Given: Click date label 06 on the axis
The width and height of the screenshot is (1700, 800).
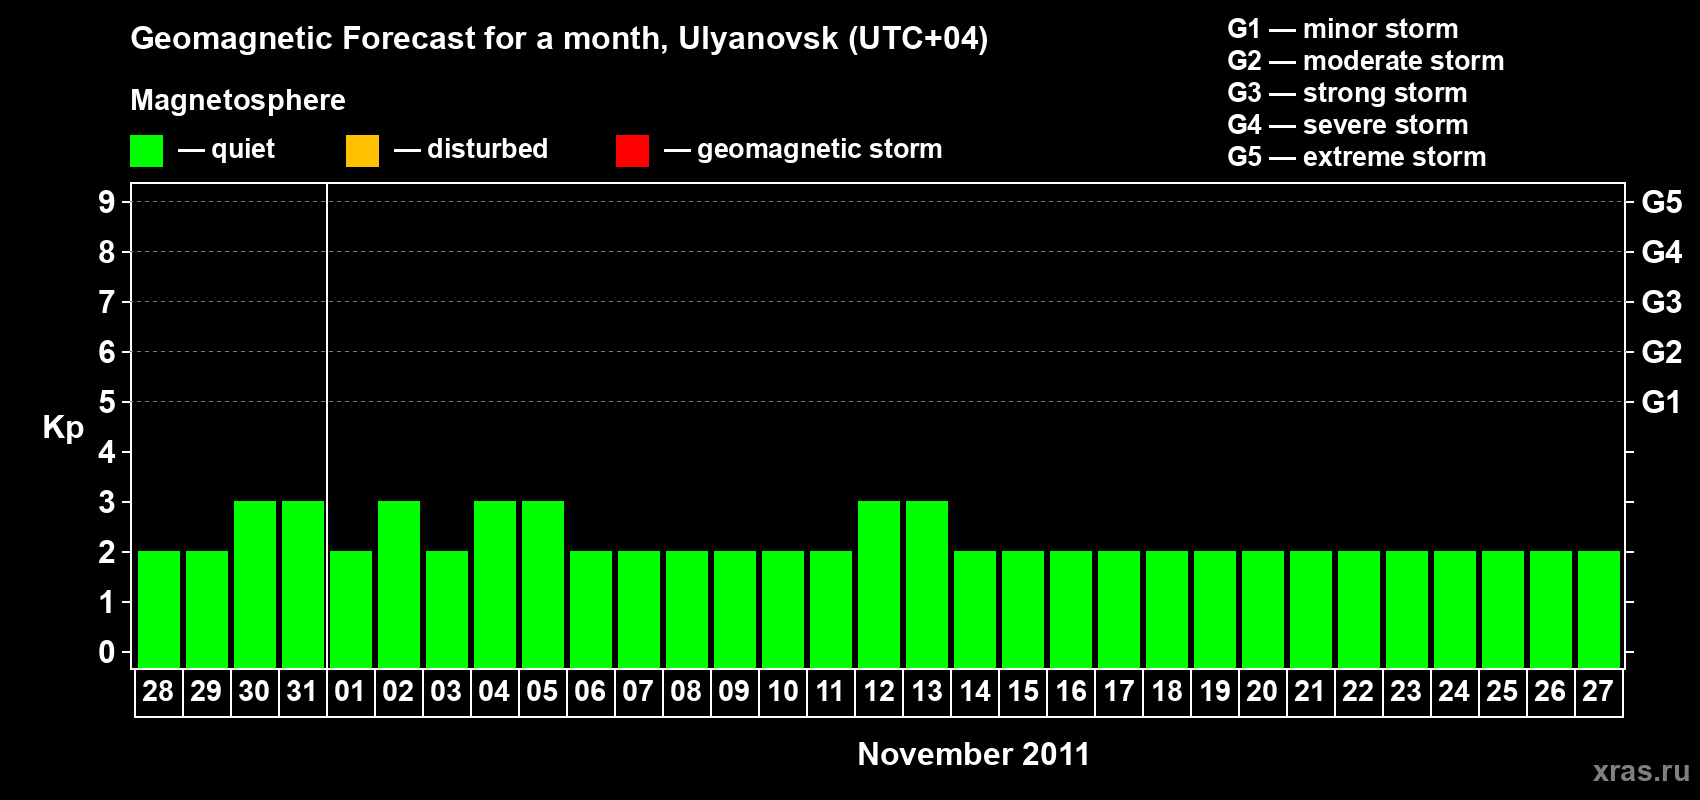Looking at the screenshot, I should pos(590,692).
